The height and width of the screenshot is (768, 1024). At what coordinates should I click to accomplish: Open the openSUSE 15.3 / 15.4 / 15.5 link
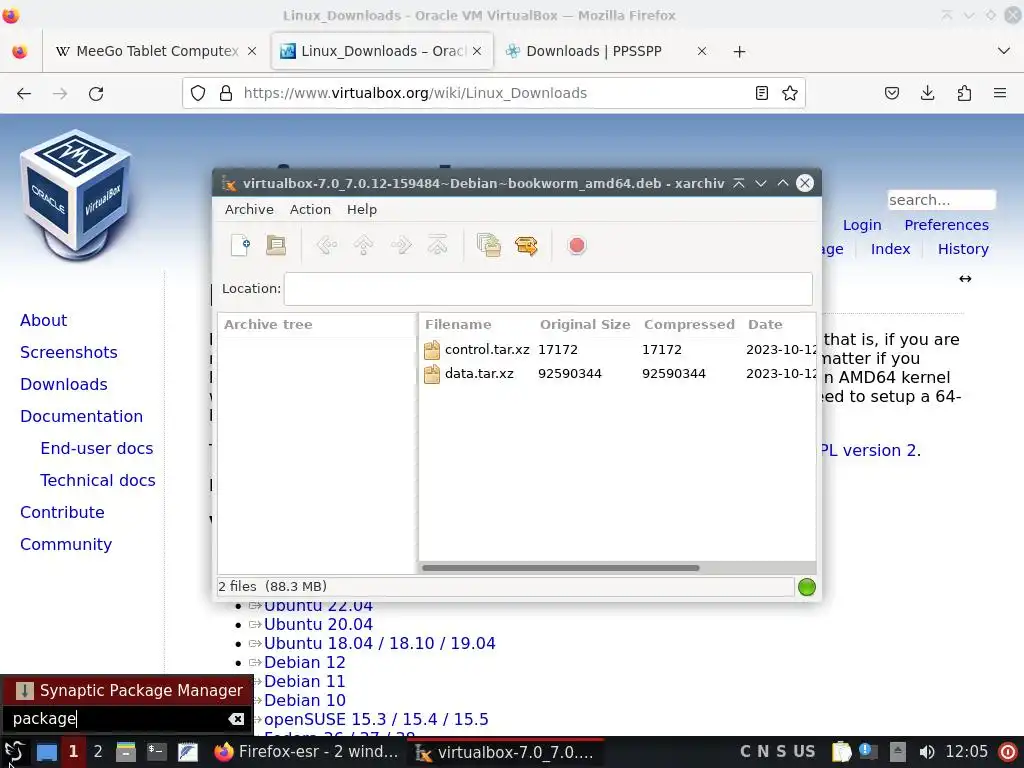[376, 719]
